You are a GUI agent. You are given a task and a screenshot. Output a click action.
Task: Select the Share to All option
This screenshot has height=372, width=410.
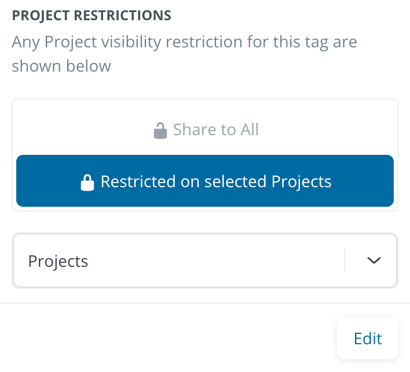pyautogui.click(x=205, y=130)
